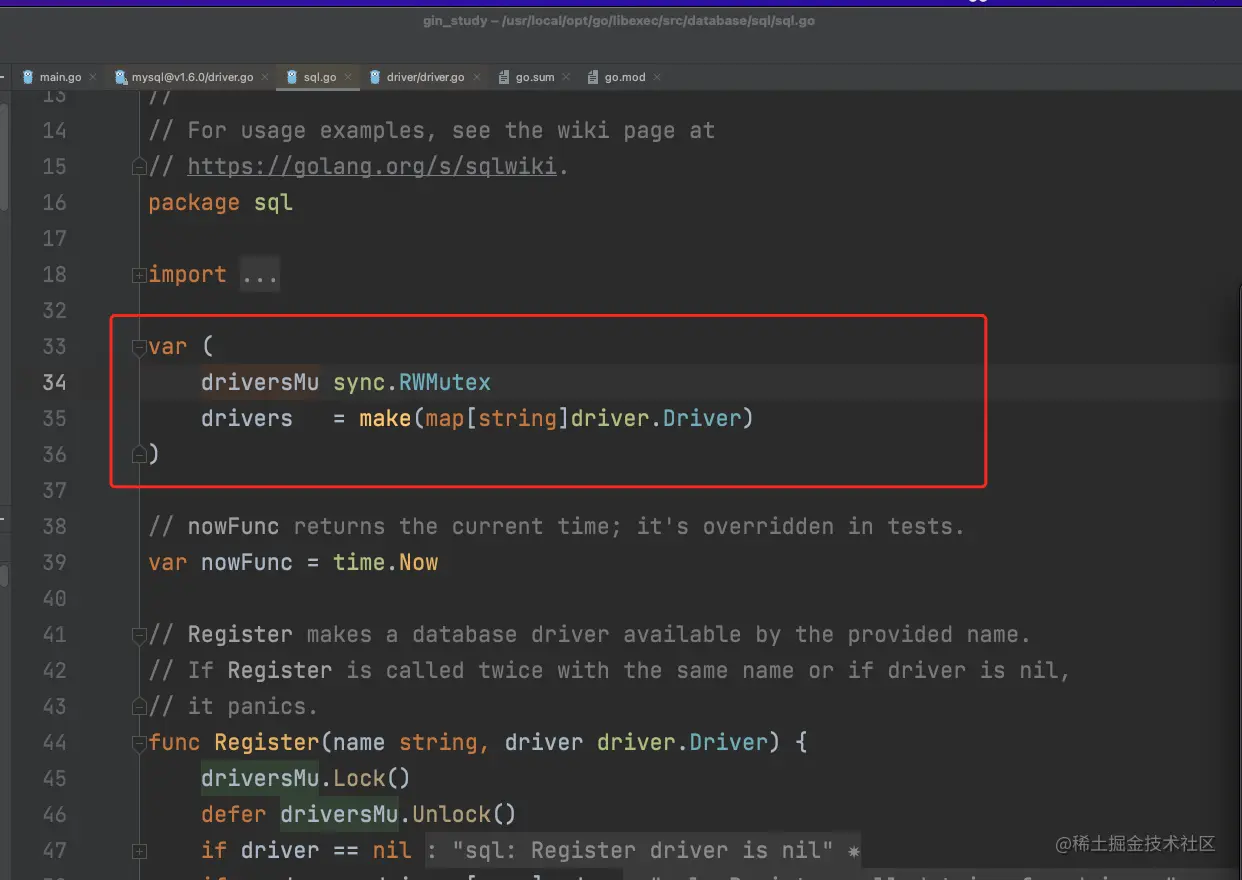Click 'Lock()' call on line 45

pyautogui.click(x=372, y=778)
